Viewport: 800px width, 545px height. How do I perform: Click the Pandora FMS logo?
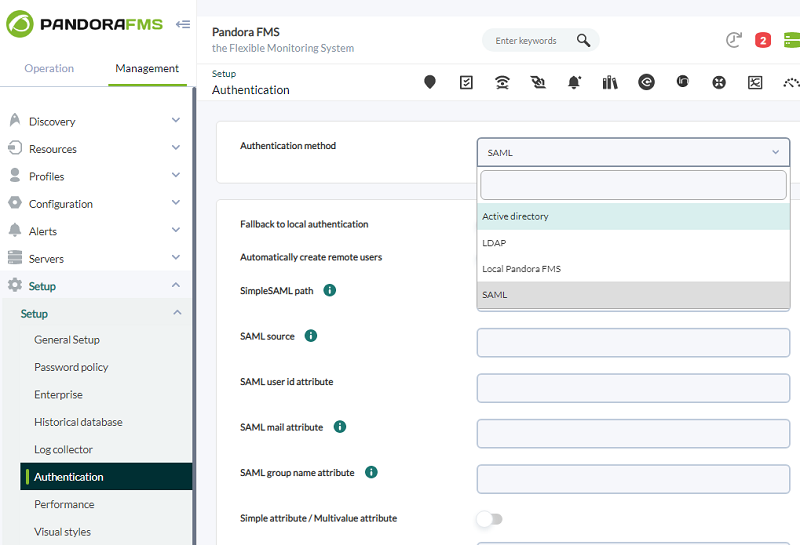point(84,24)
